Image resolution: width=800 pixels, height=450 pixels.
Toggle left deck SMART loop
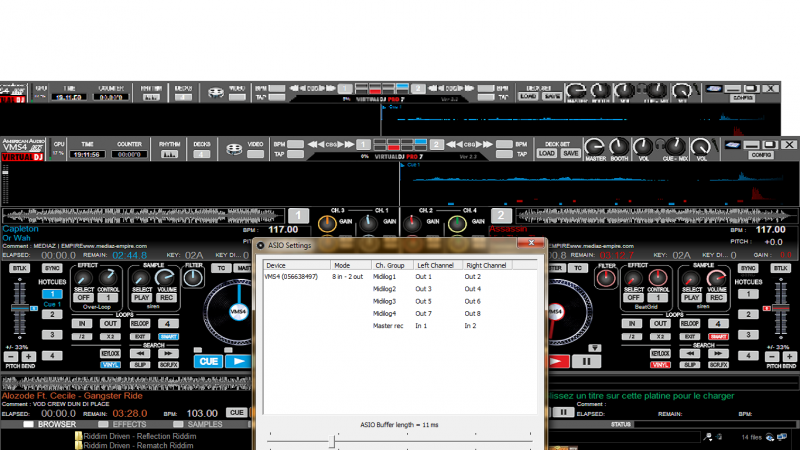tap(168, 337)
